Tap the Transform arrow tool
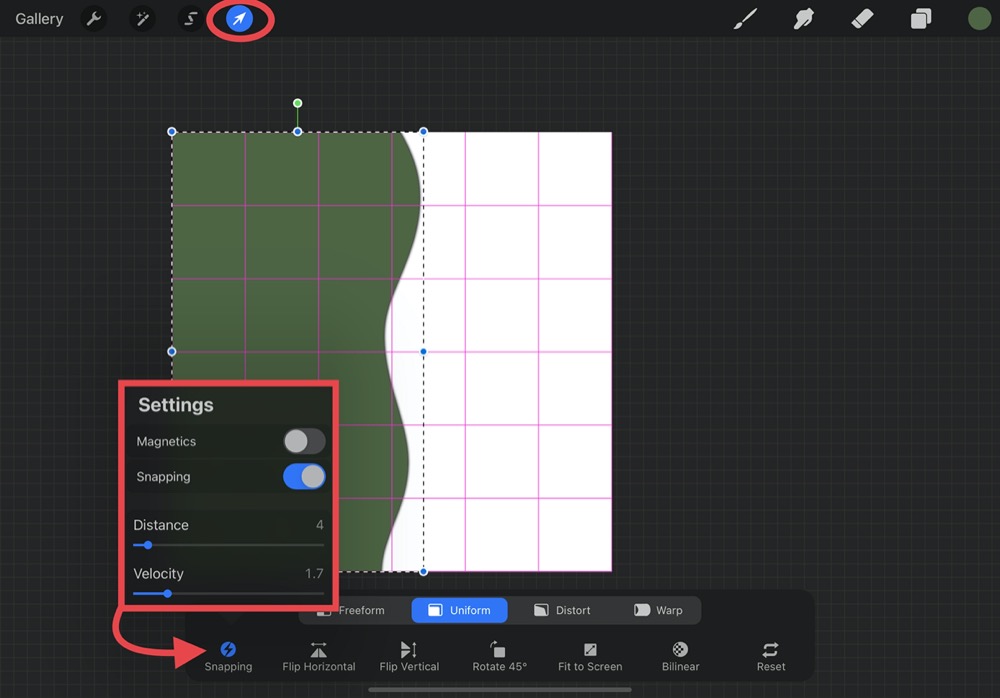Screen dimensions: 1000x698 (239, 19)
